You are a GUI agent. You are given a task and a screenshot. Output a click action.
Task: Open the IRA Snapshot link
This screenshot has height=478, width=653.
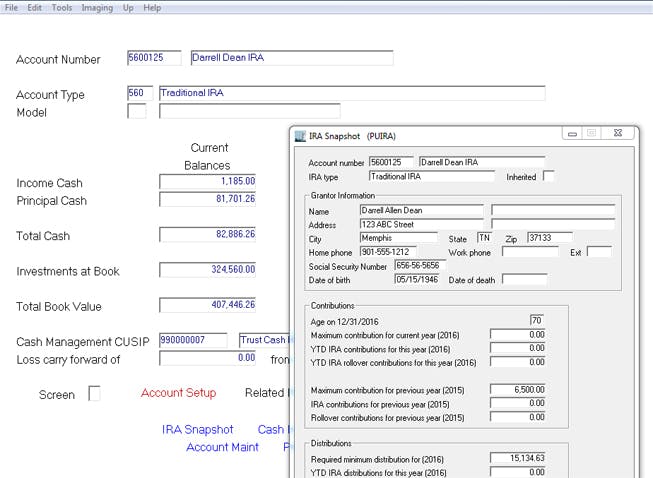197,429
